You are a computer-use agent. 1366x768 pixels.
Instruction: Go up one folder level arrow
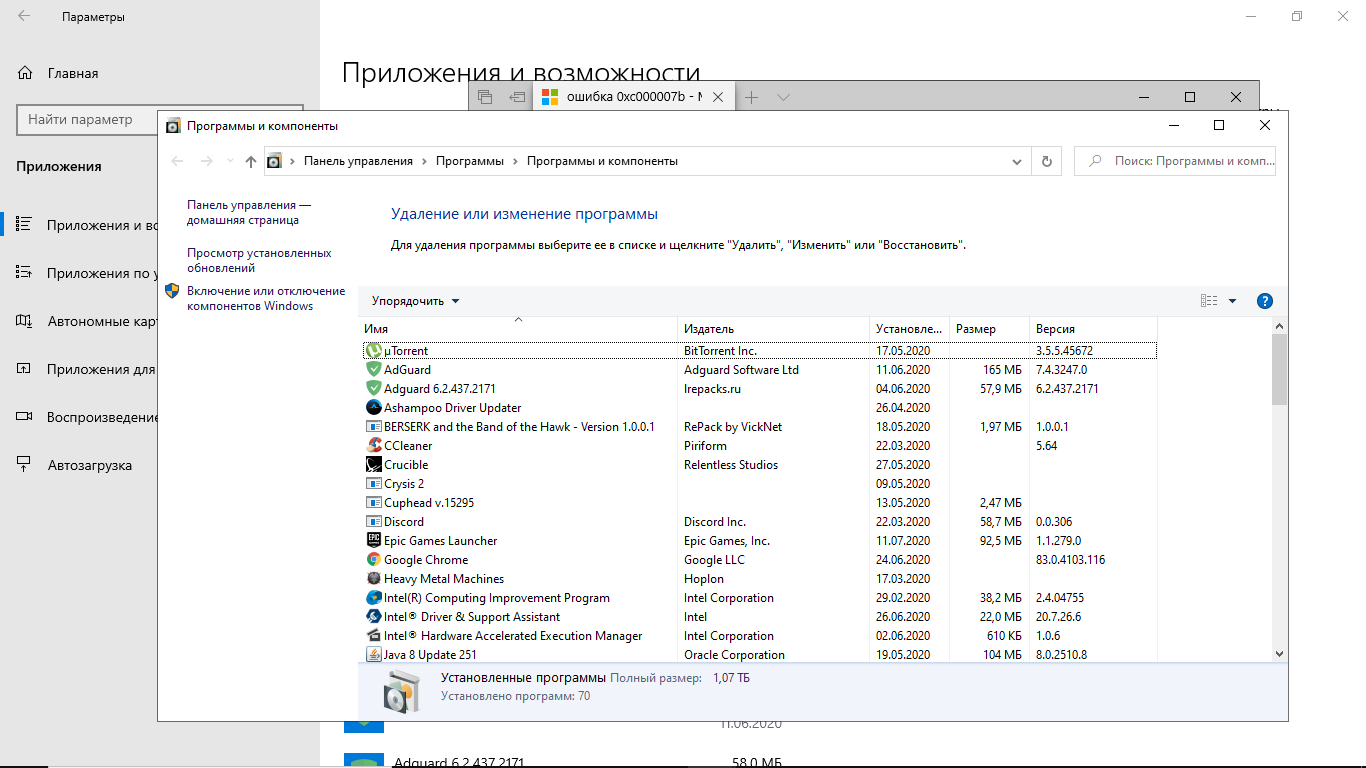pyautogui.click(x=251, y=161)
